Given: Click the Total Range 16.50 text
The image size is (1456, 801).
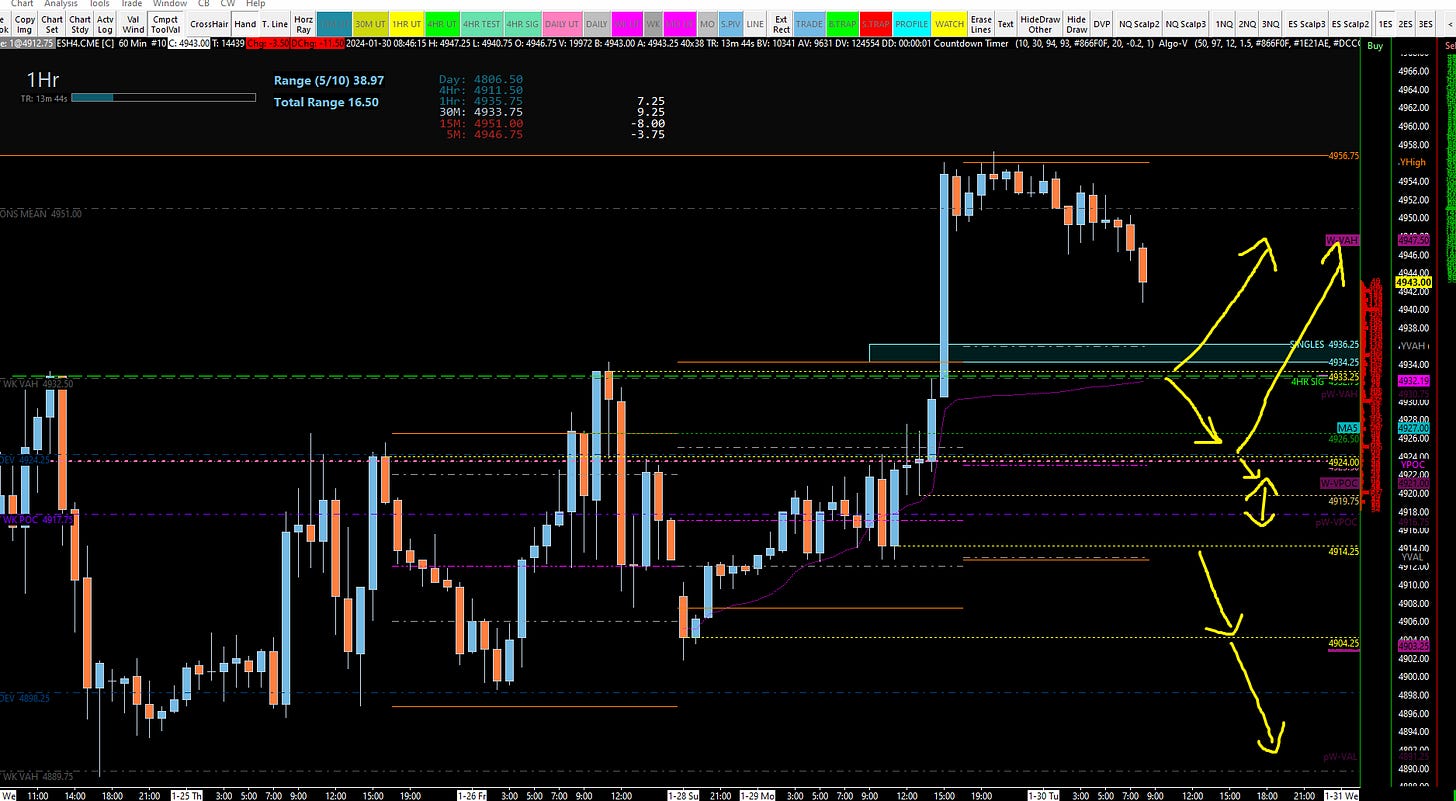Looking at the screenshot, I should click(326, 102).
